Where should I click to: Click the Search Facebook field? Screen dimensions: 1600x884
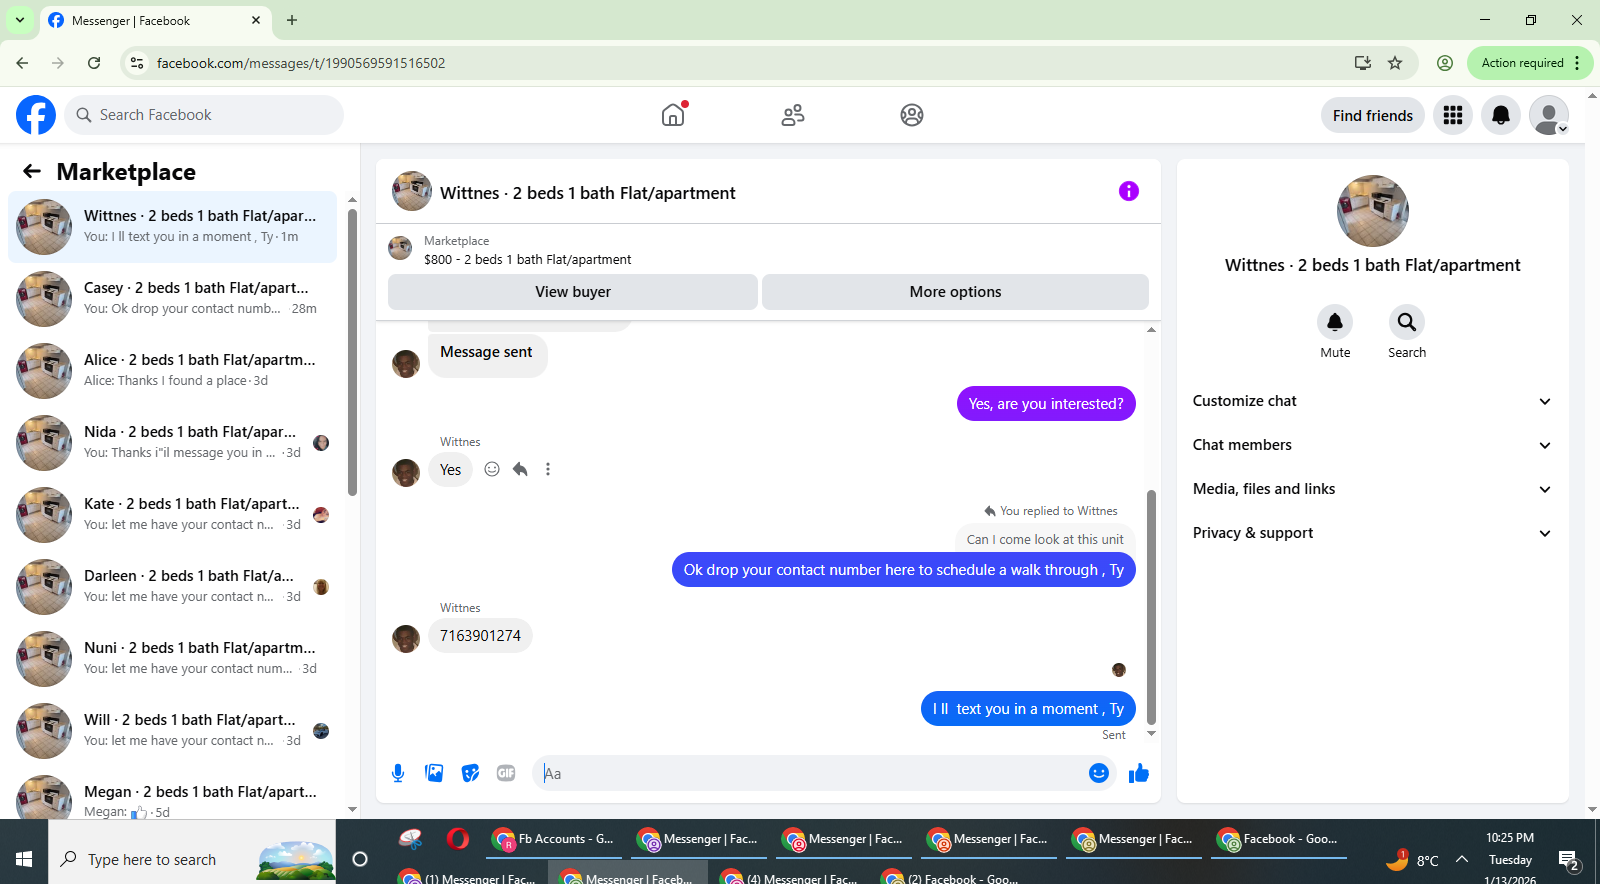coord(204,115)
